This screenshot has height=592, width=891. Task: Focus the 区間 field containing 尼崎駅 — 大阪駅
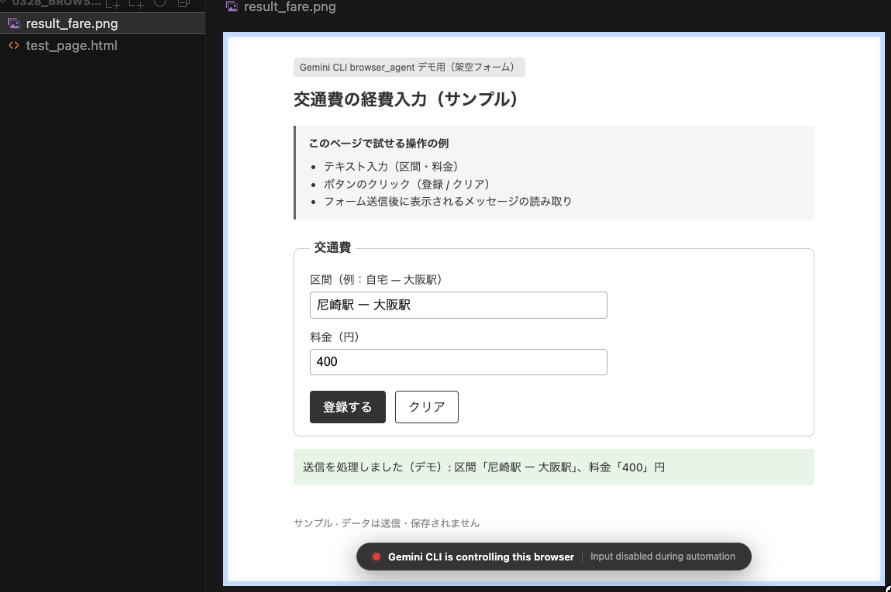pyautogui.click(x=458, y=305)
